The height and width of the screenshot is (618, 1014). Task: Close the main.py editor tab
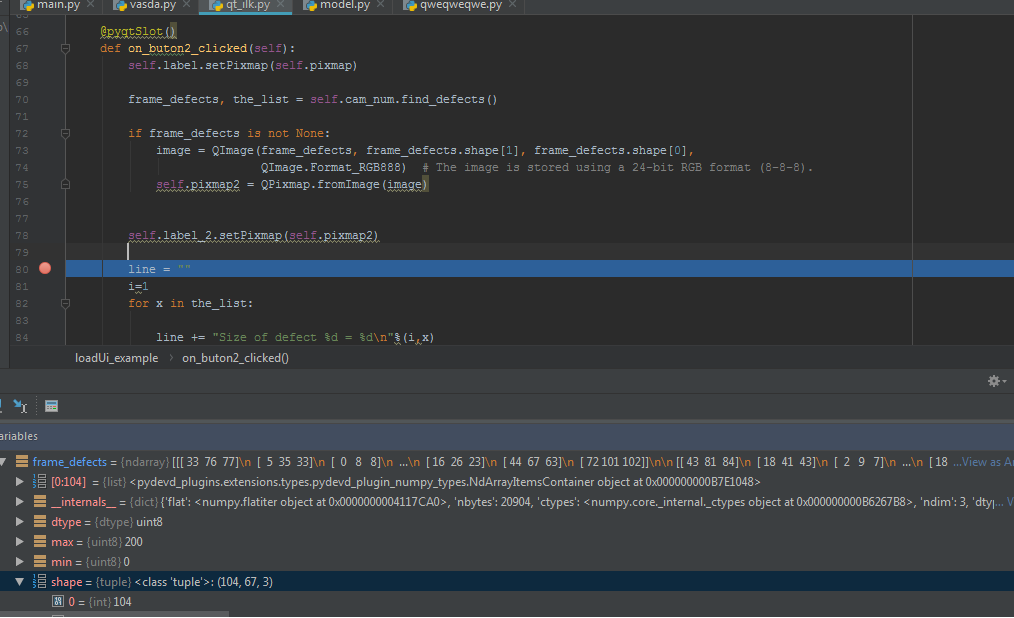(91, 5)
